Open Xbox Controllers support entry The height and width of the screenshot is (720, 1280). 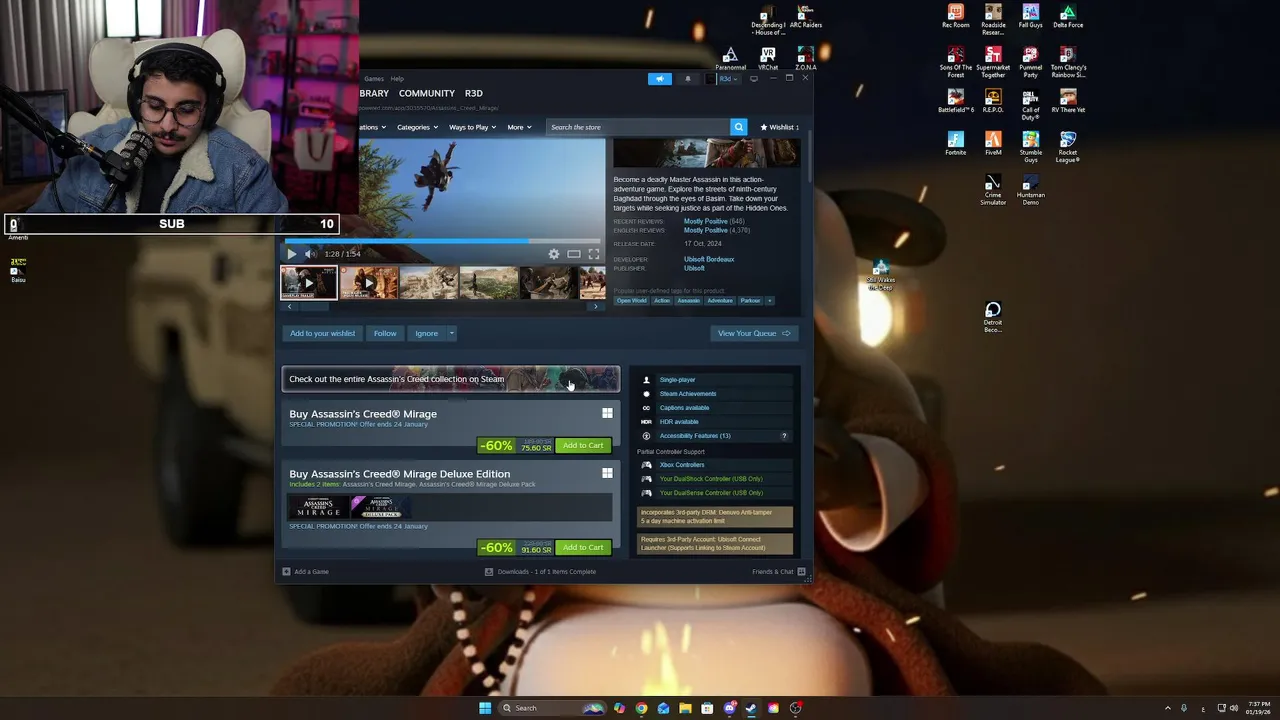[x=682, y=465]
